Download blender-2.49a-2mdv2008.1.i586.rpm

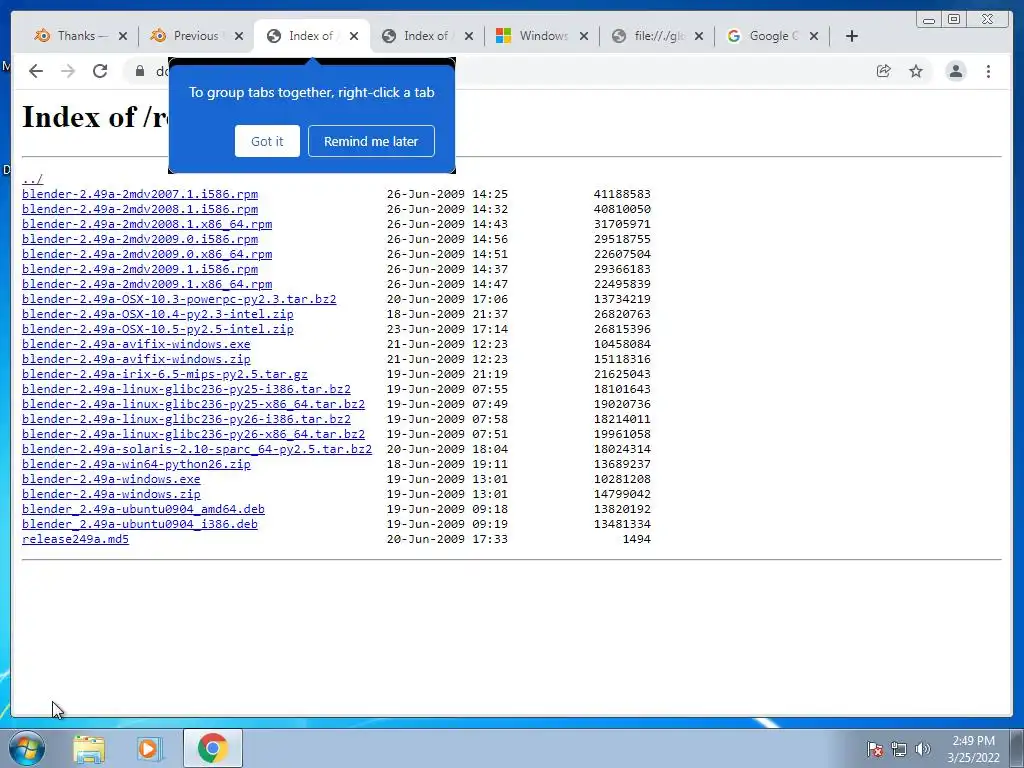[140, 209]
